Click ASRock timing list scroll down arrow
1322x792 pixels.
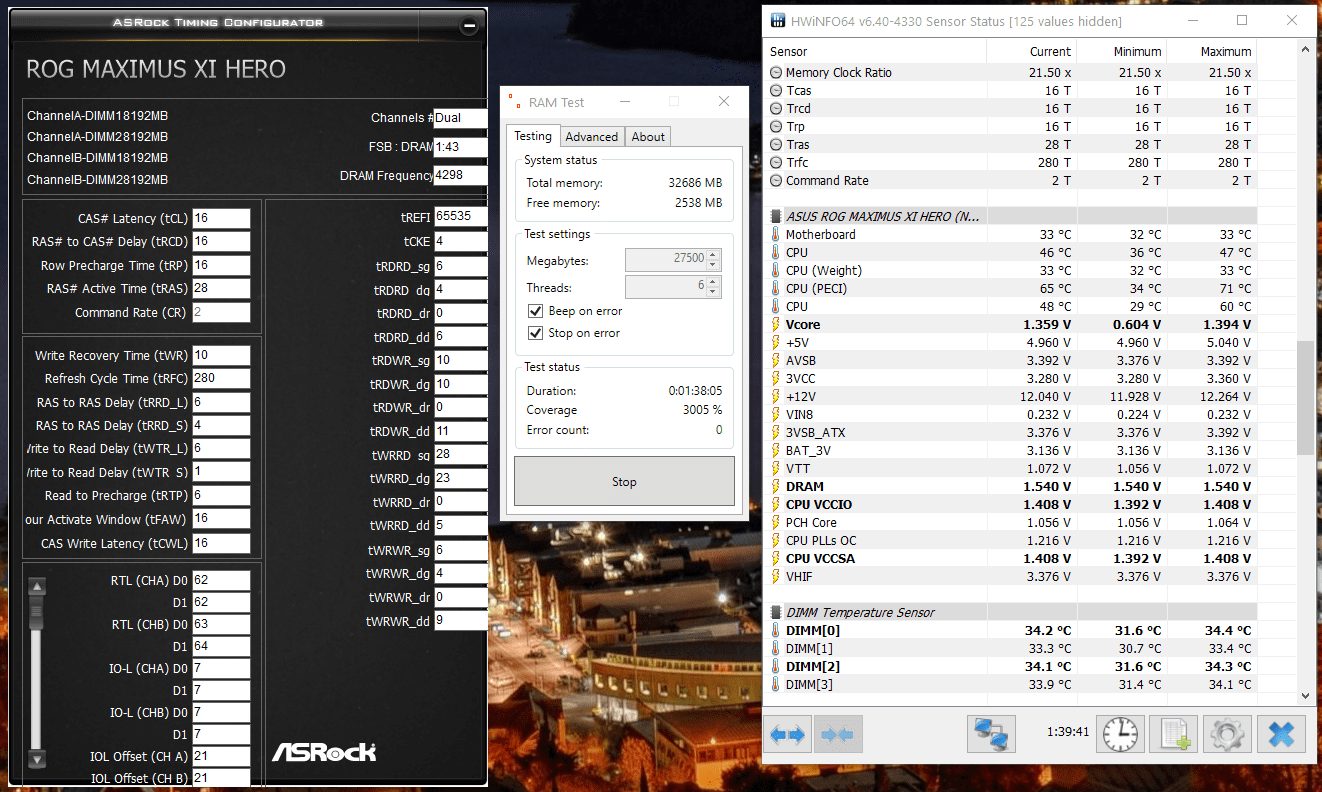(x=37, y=759)
